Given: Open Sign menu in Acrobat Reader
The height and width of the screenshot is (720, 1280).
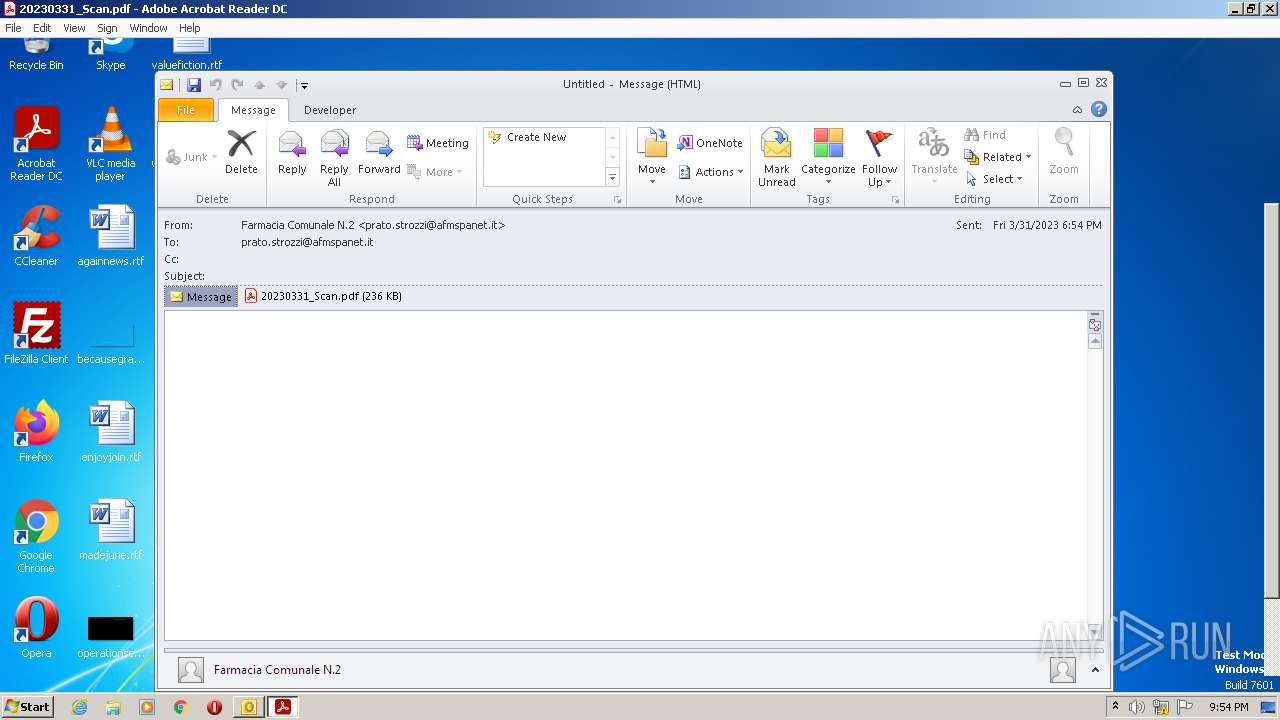Looking at the screenshot, I should click(x=107, y=28).
